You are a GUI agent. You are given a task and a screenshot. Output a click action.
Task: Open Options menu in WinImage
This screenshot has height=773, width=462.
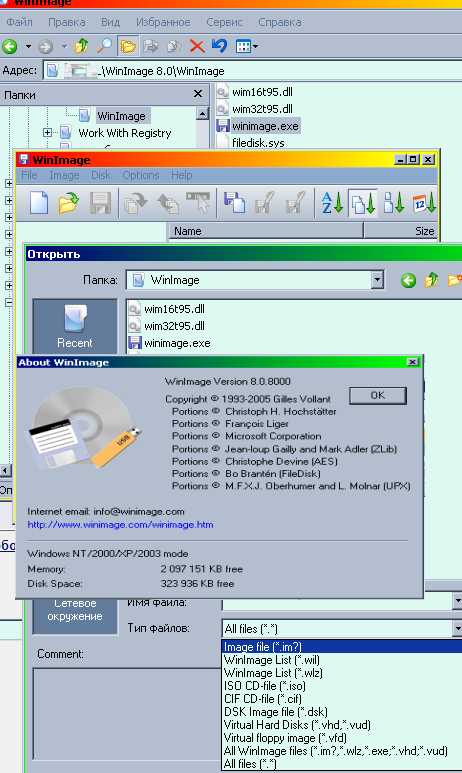(141, 176)
